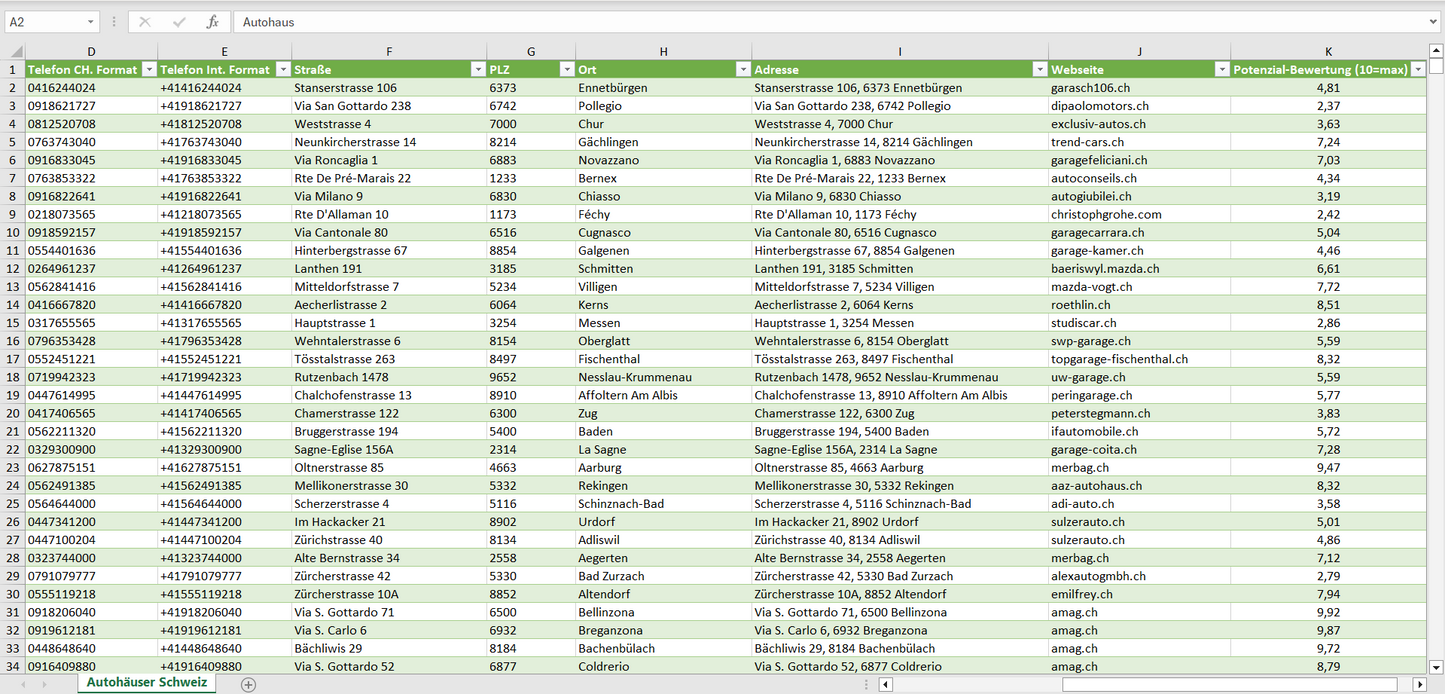Expand the Name Box dropdown arrow

pyautogui.click(x=90, y=22)
